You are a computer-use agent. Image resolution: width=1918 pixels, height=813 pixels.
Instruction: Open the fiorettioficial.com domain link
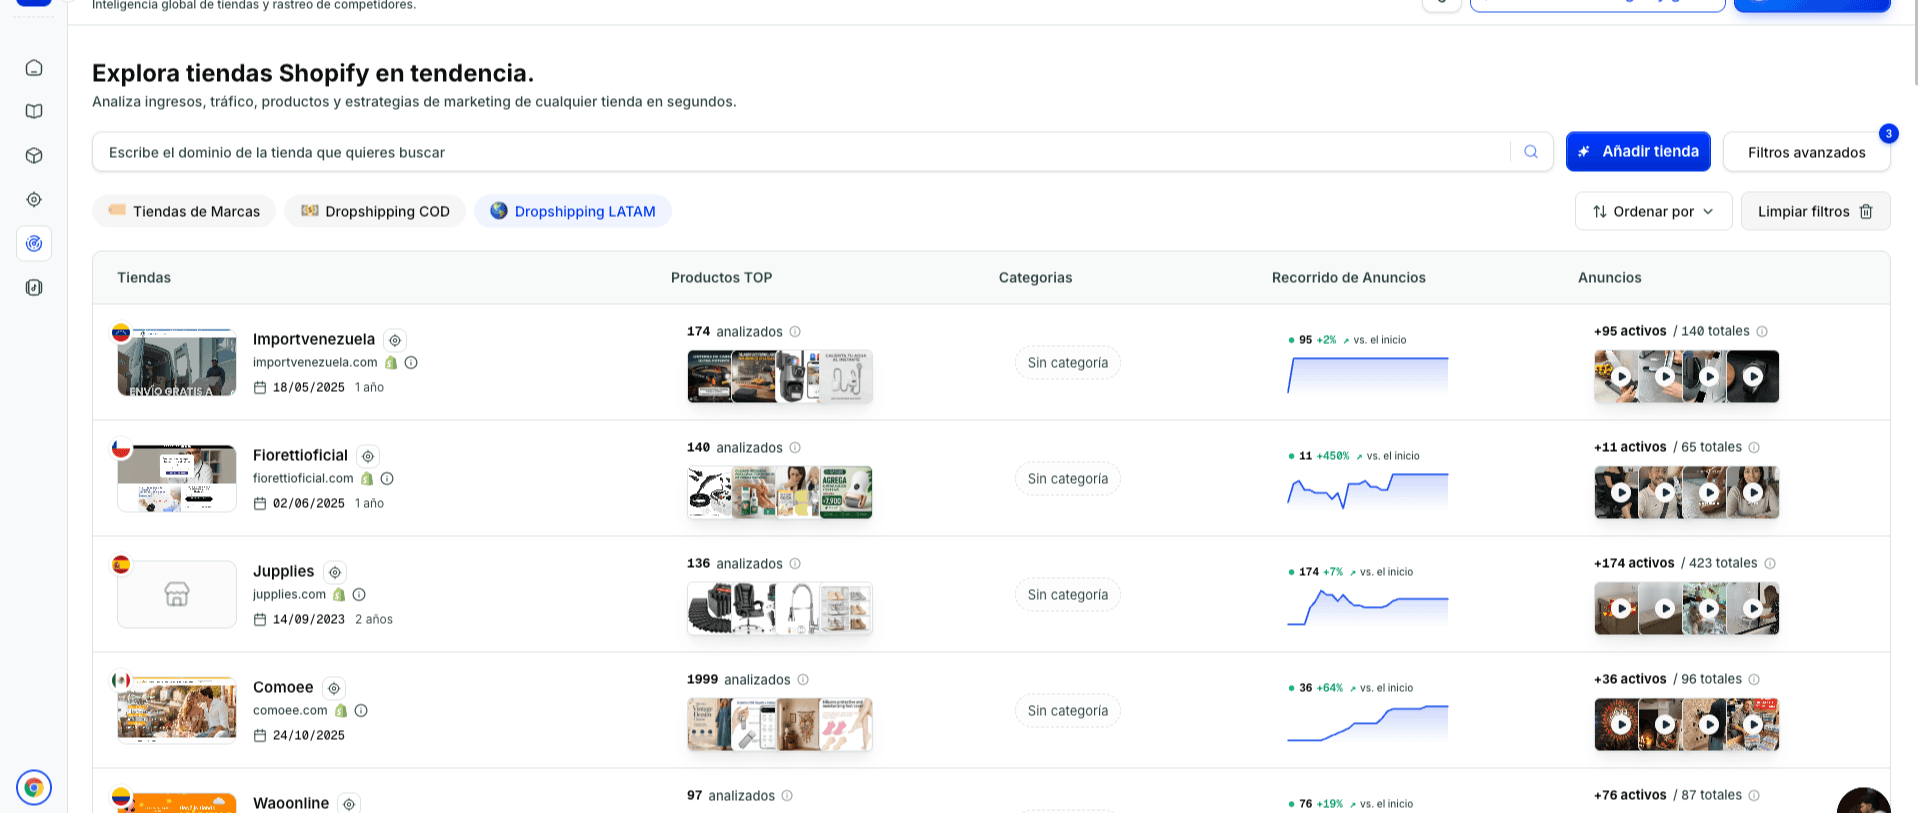303,479
